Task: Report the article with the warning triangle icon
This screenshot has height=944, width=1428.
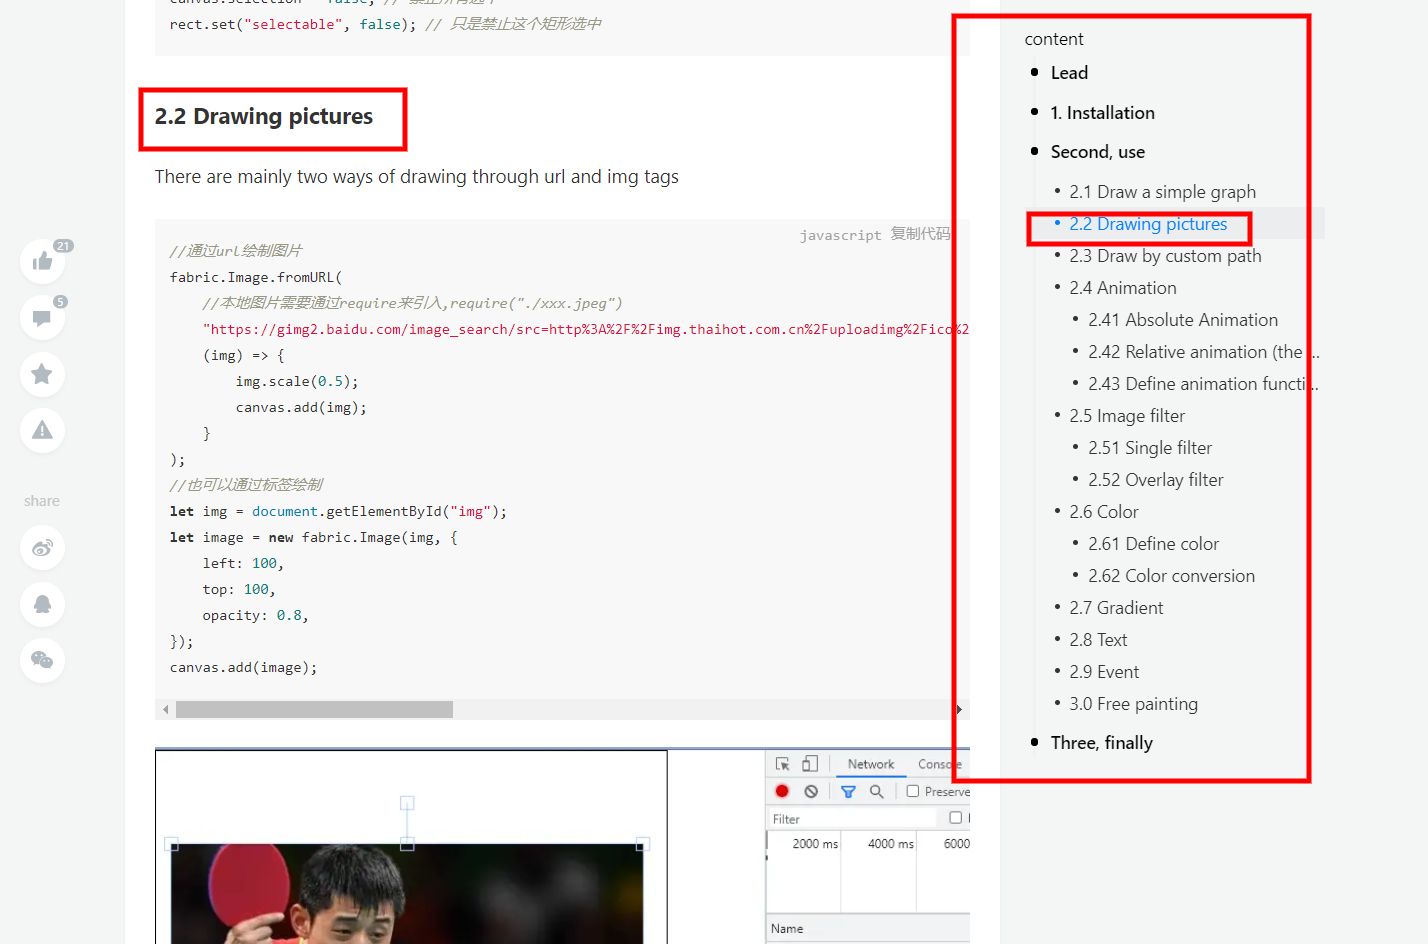Action: click(x=42, y=430)
